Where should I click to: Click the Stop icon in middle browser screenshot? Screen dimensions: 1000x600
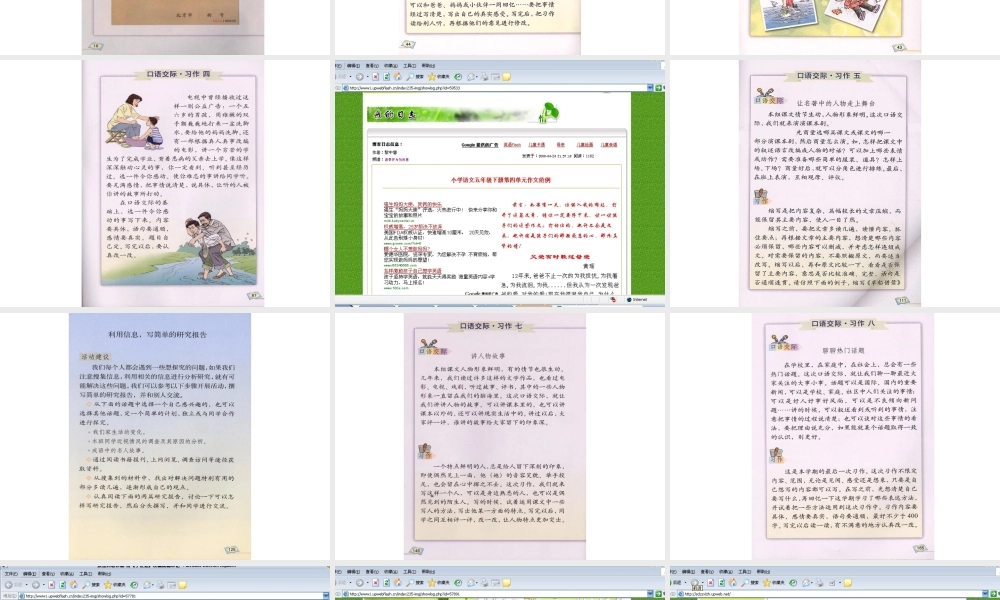[x=376, y=77]
